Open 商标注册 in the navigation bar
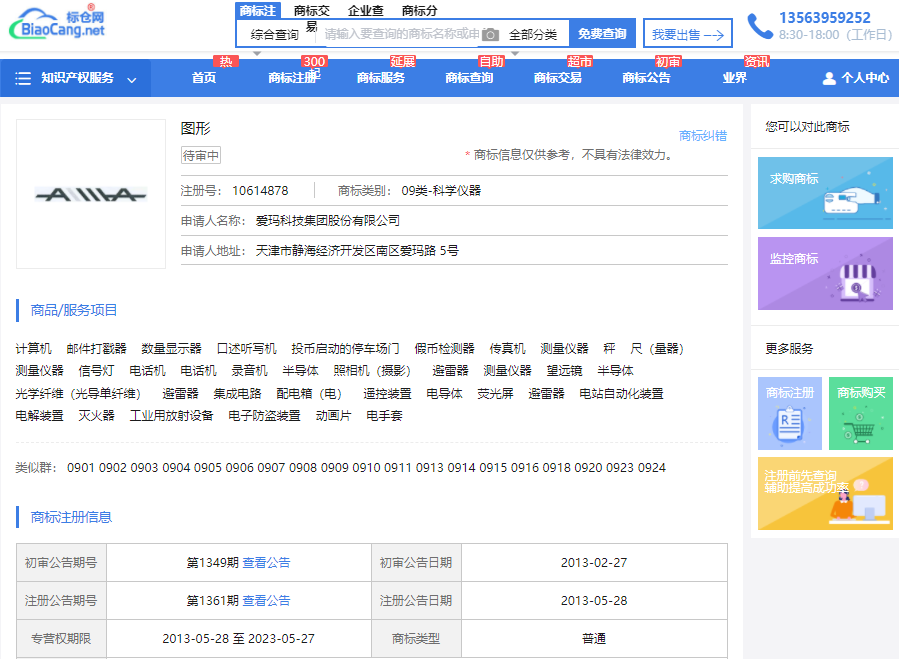 pos(292,78)
